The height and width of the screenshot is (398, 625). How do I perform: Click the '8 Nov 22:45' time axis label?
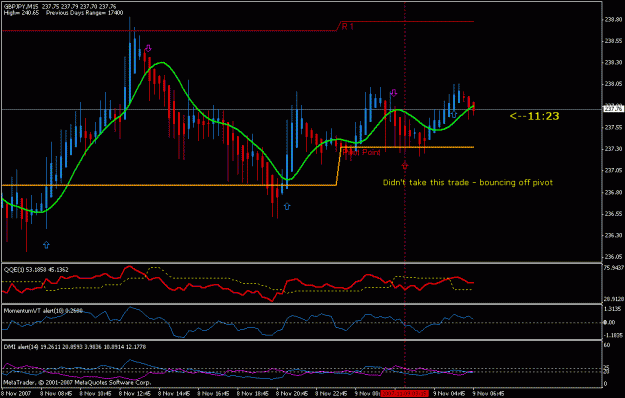pyautogui.click(x=331, y=394)
